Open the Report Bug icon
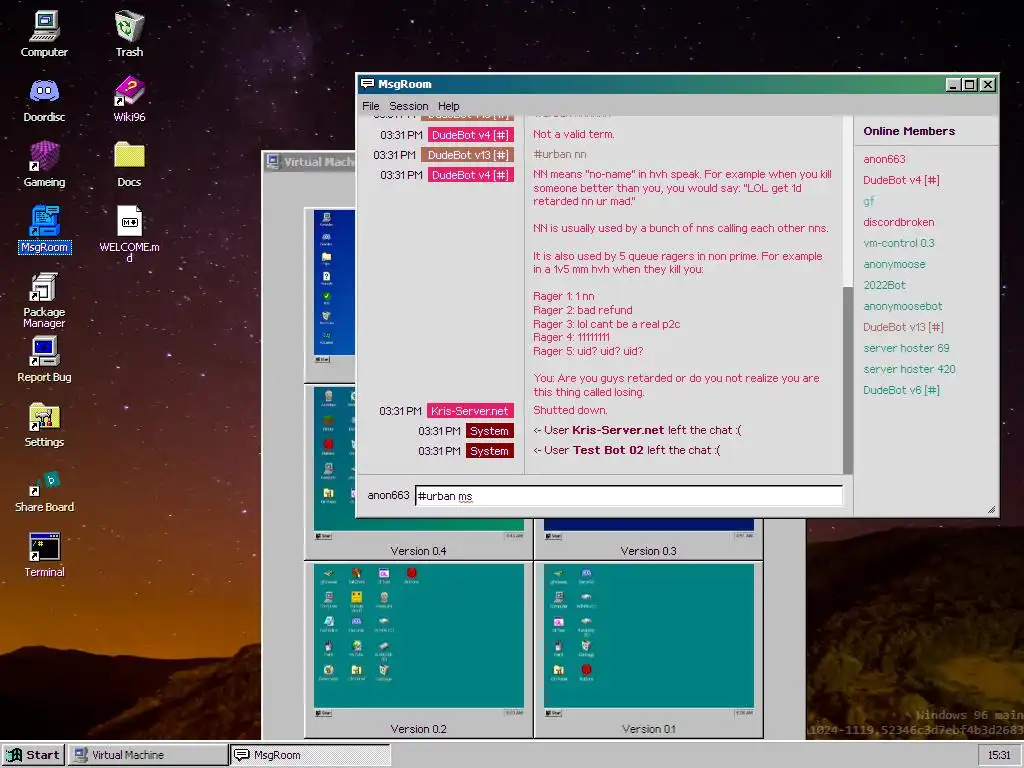The image size is (1024, 768). [x=44, y=359]
